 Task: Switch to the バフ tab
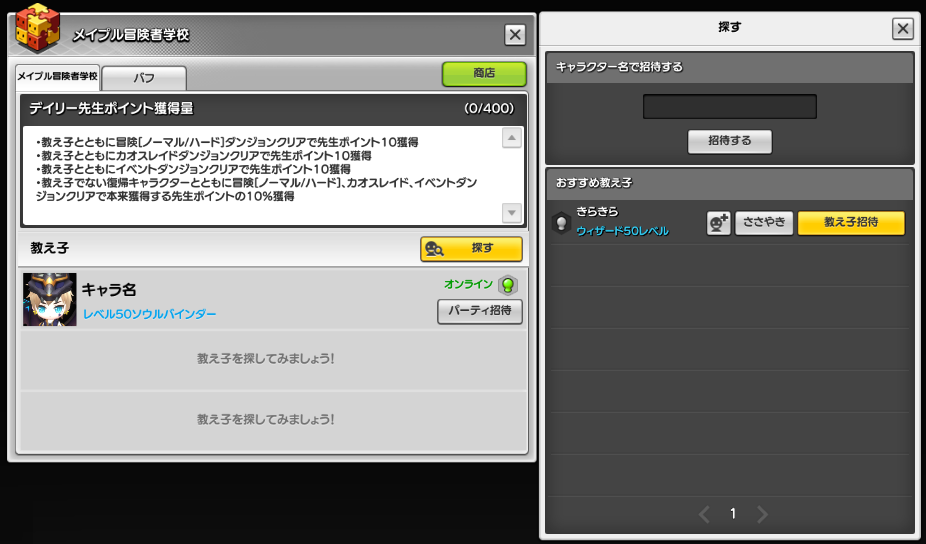click(x=144, y=78)
